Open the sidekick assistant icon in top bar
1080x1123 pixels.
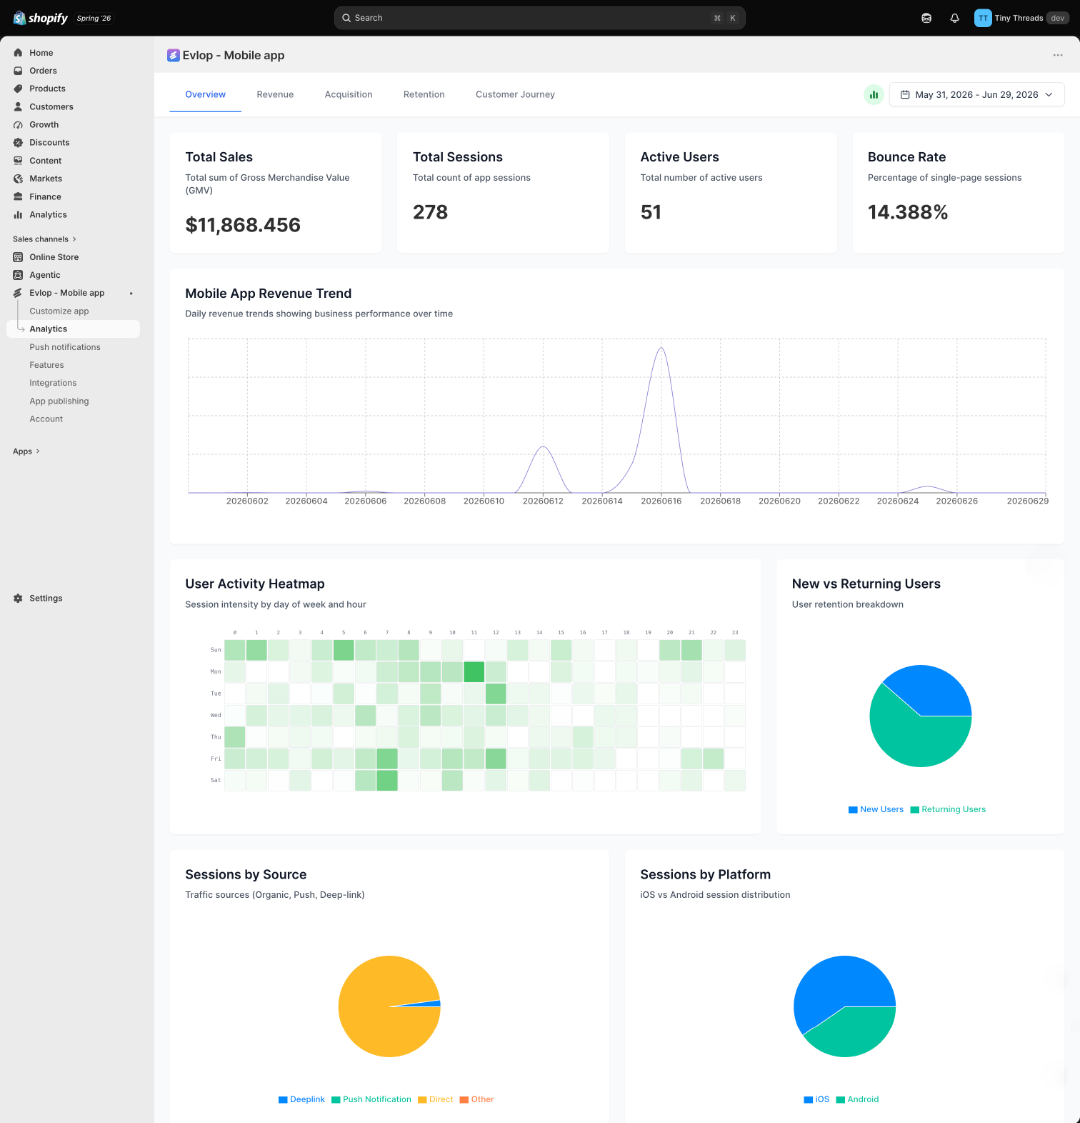coord(926,18)
